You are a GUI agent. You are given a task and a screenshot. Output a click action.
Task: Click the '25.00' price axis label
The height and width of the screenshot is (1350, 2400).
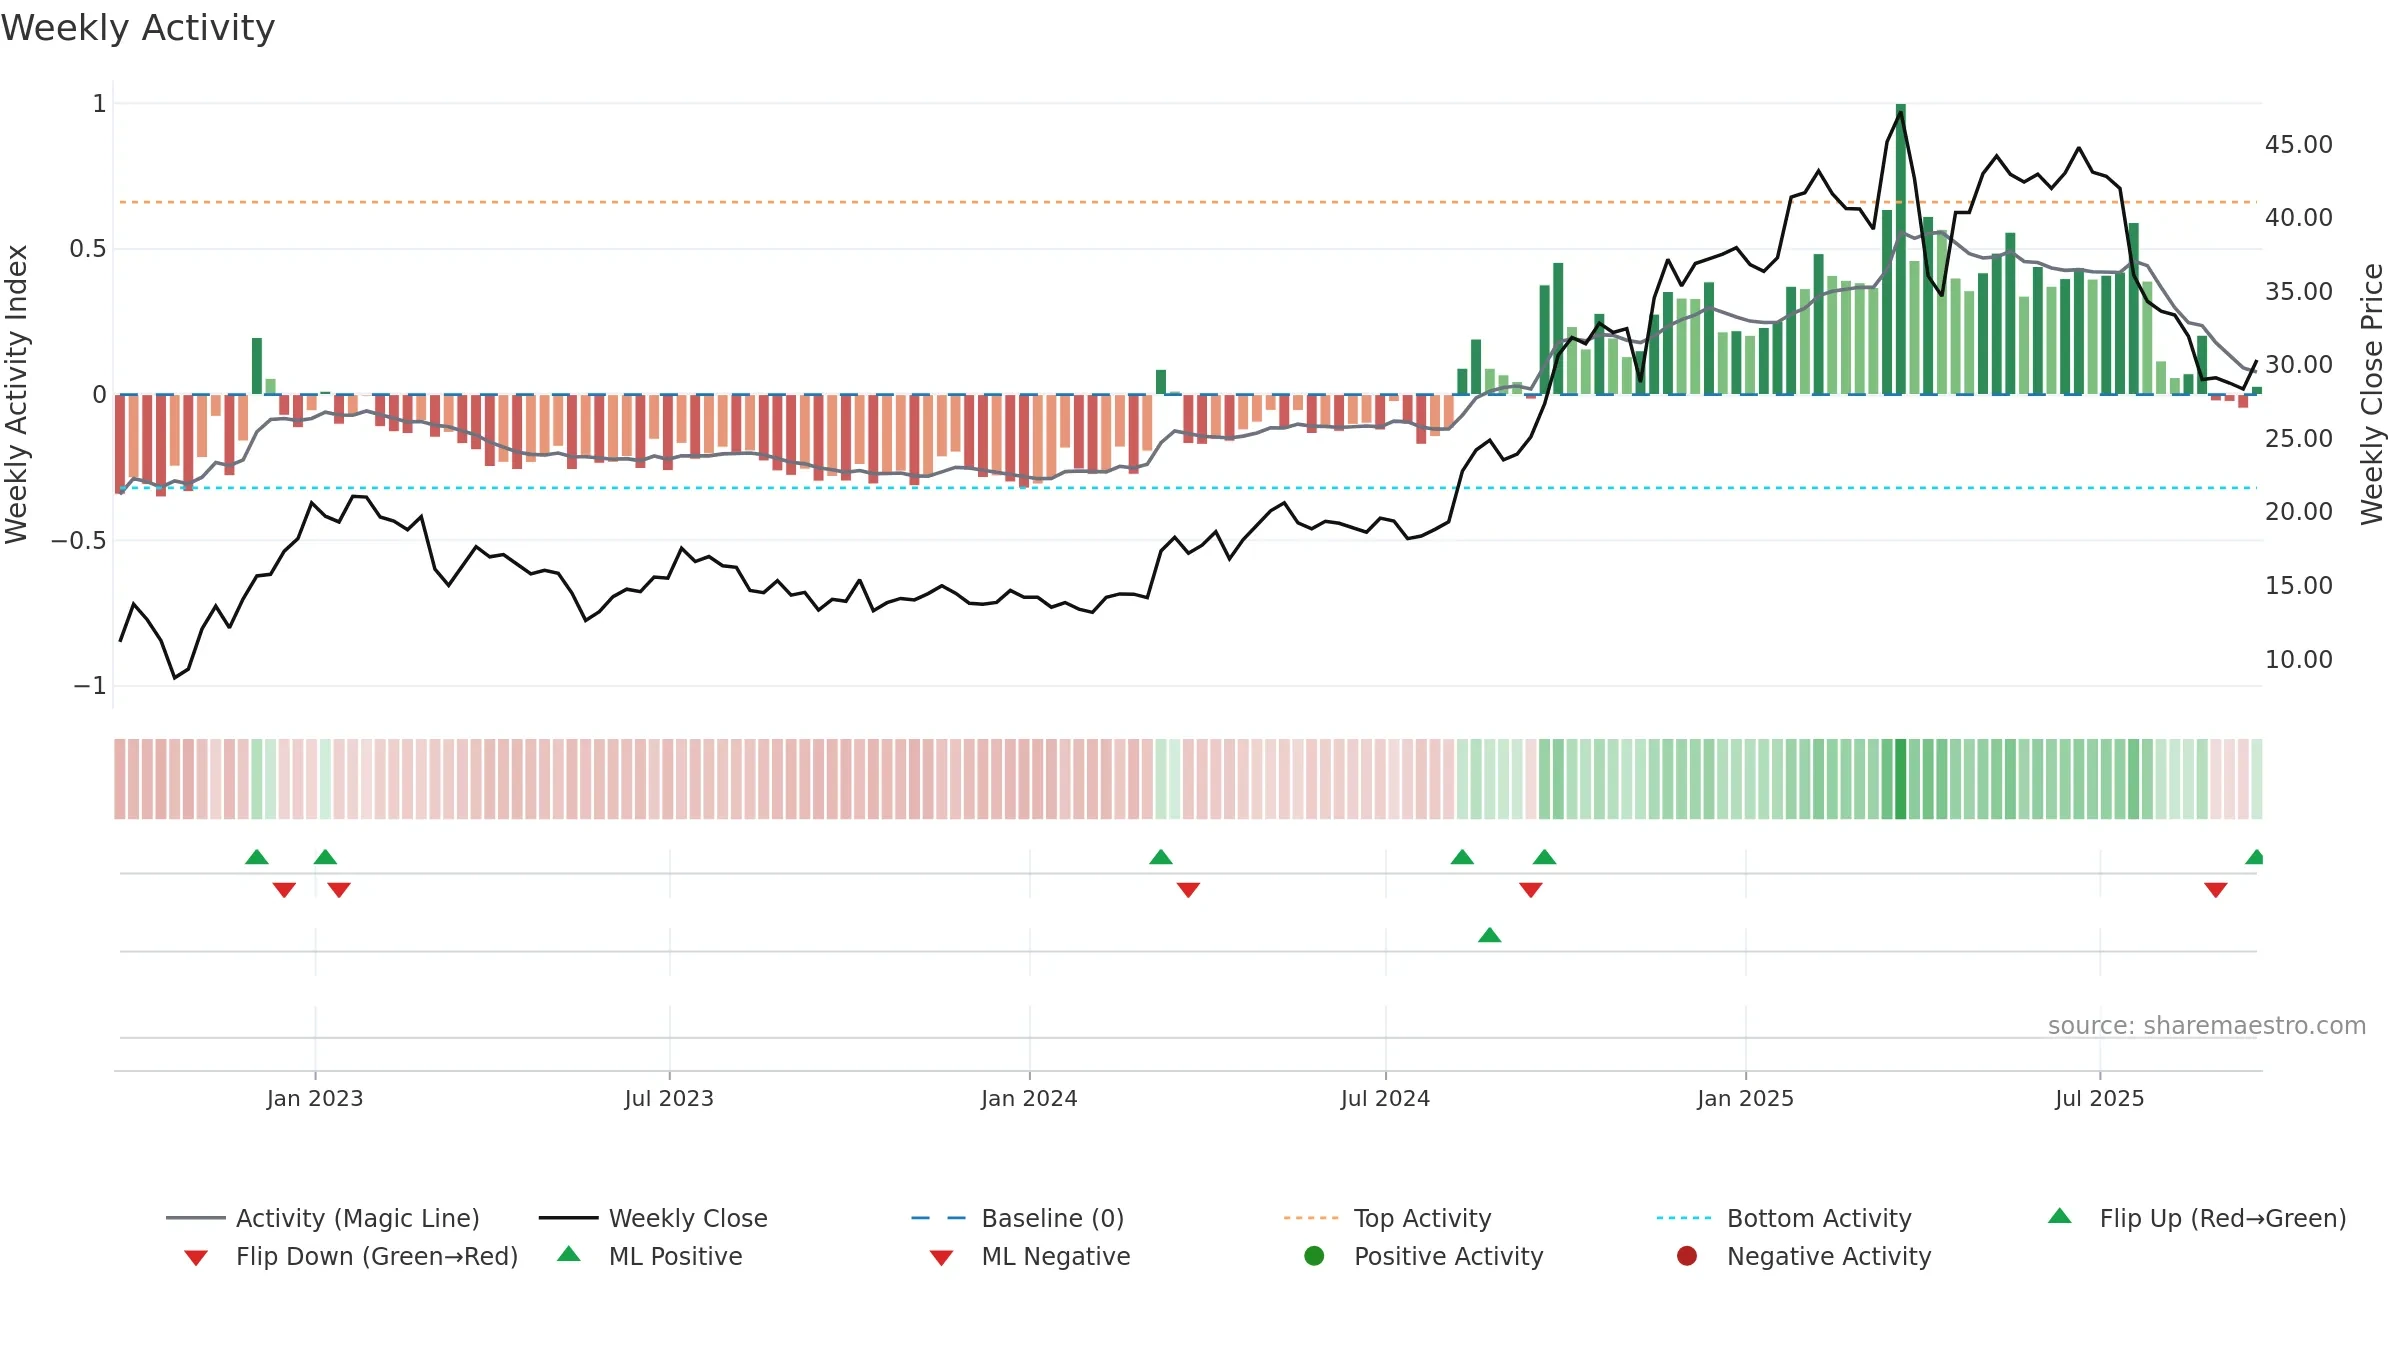(2299, 438)
